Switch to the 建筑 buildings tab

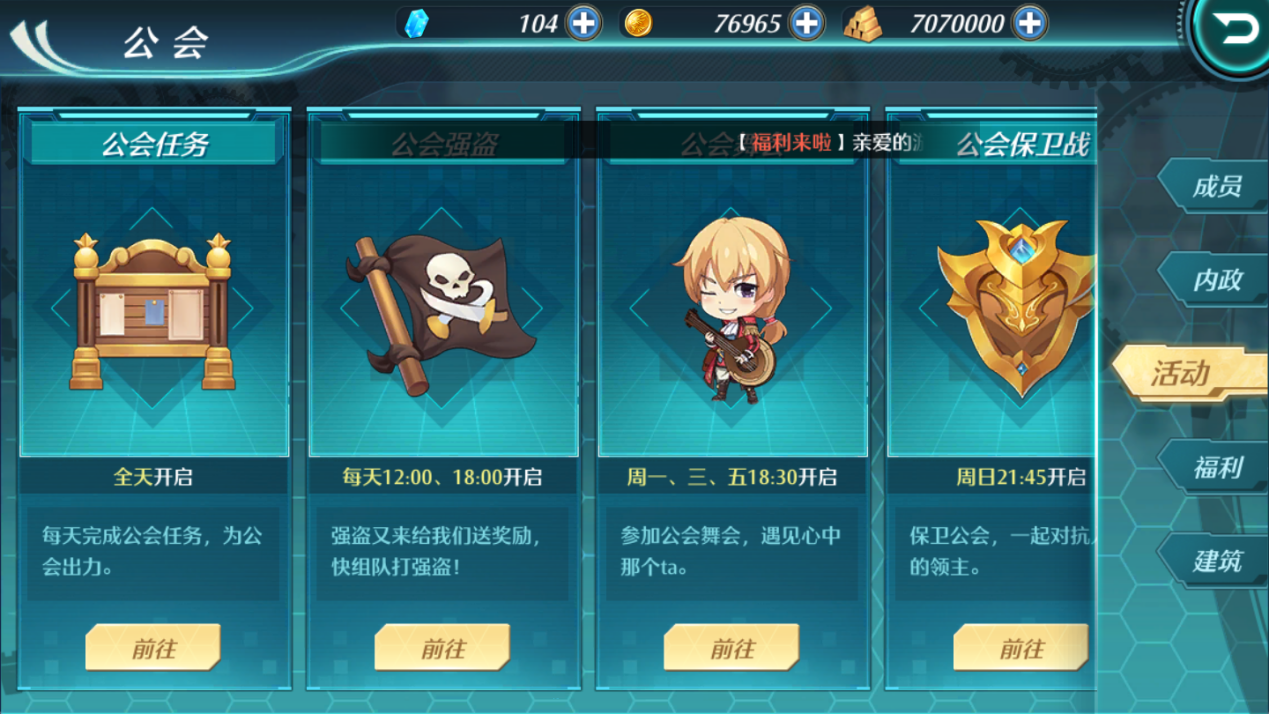(1216, 561)
